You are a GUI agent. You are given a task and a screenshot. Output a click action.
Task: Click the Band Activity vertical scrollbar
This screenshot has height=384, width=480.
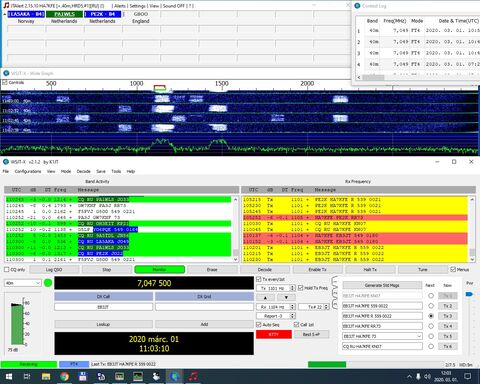click(236, 229)
